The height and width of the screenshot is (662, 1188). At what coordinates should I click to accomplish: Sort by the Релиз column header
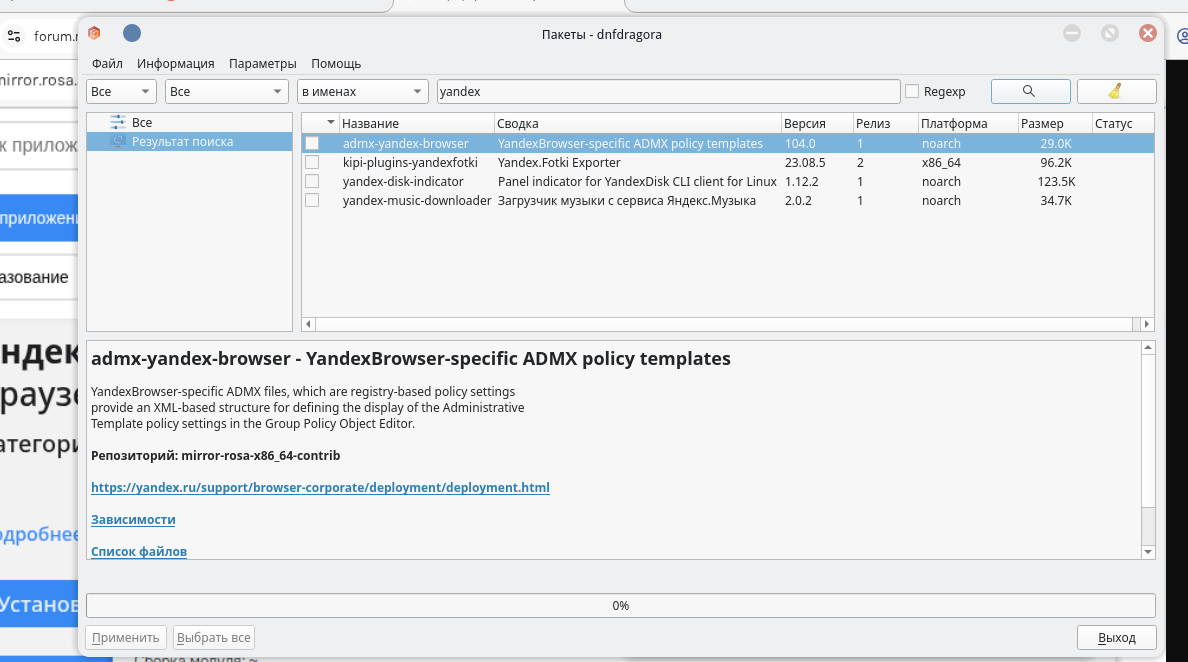point(885,123)
